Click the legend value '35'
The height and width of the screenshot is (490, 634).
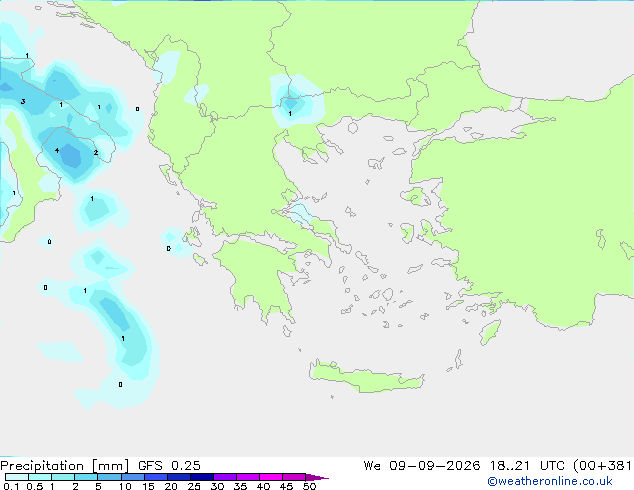click(240, 486)
